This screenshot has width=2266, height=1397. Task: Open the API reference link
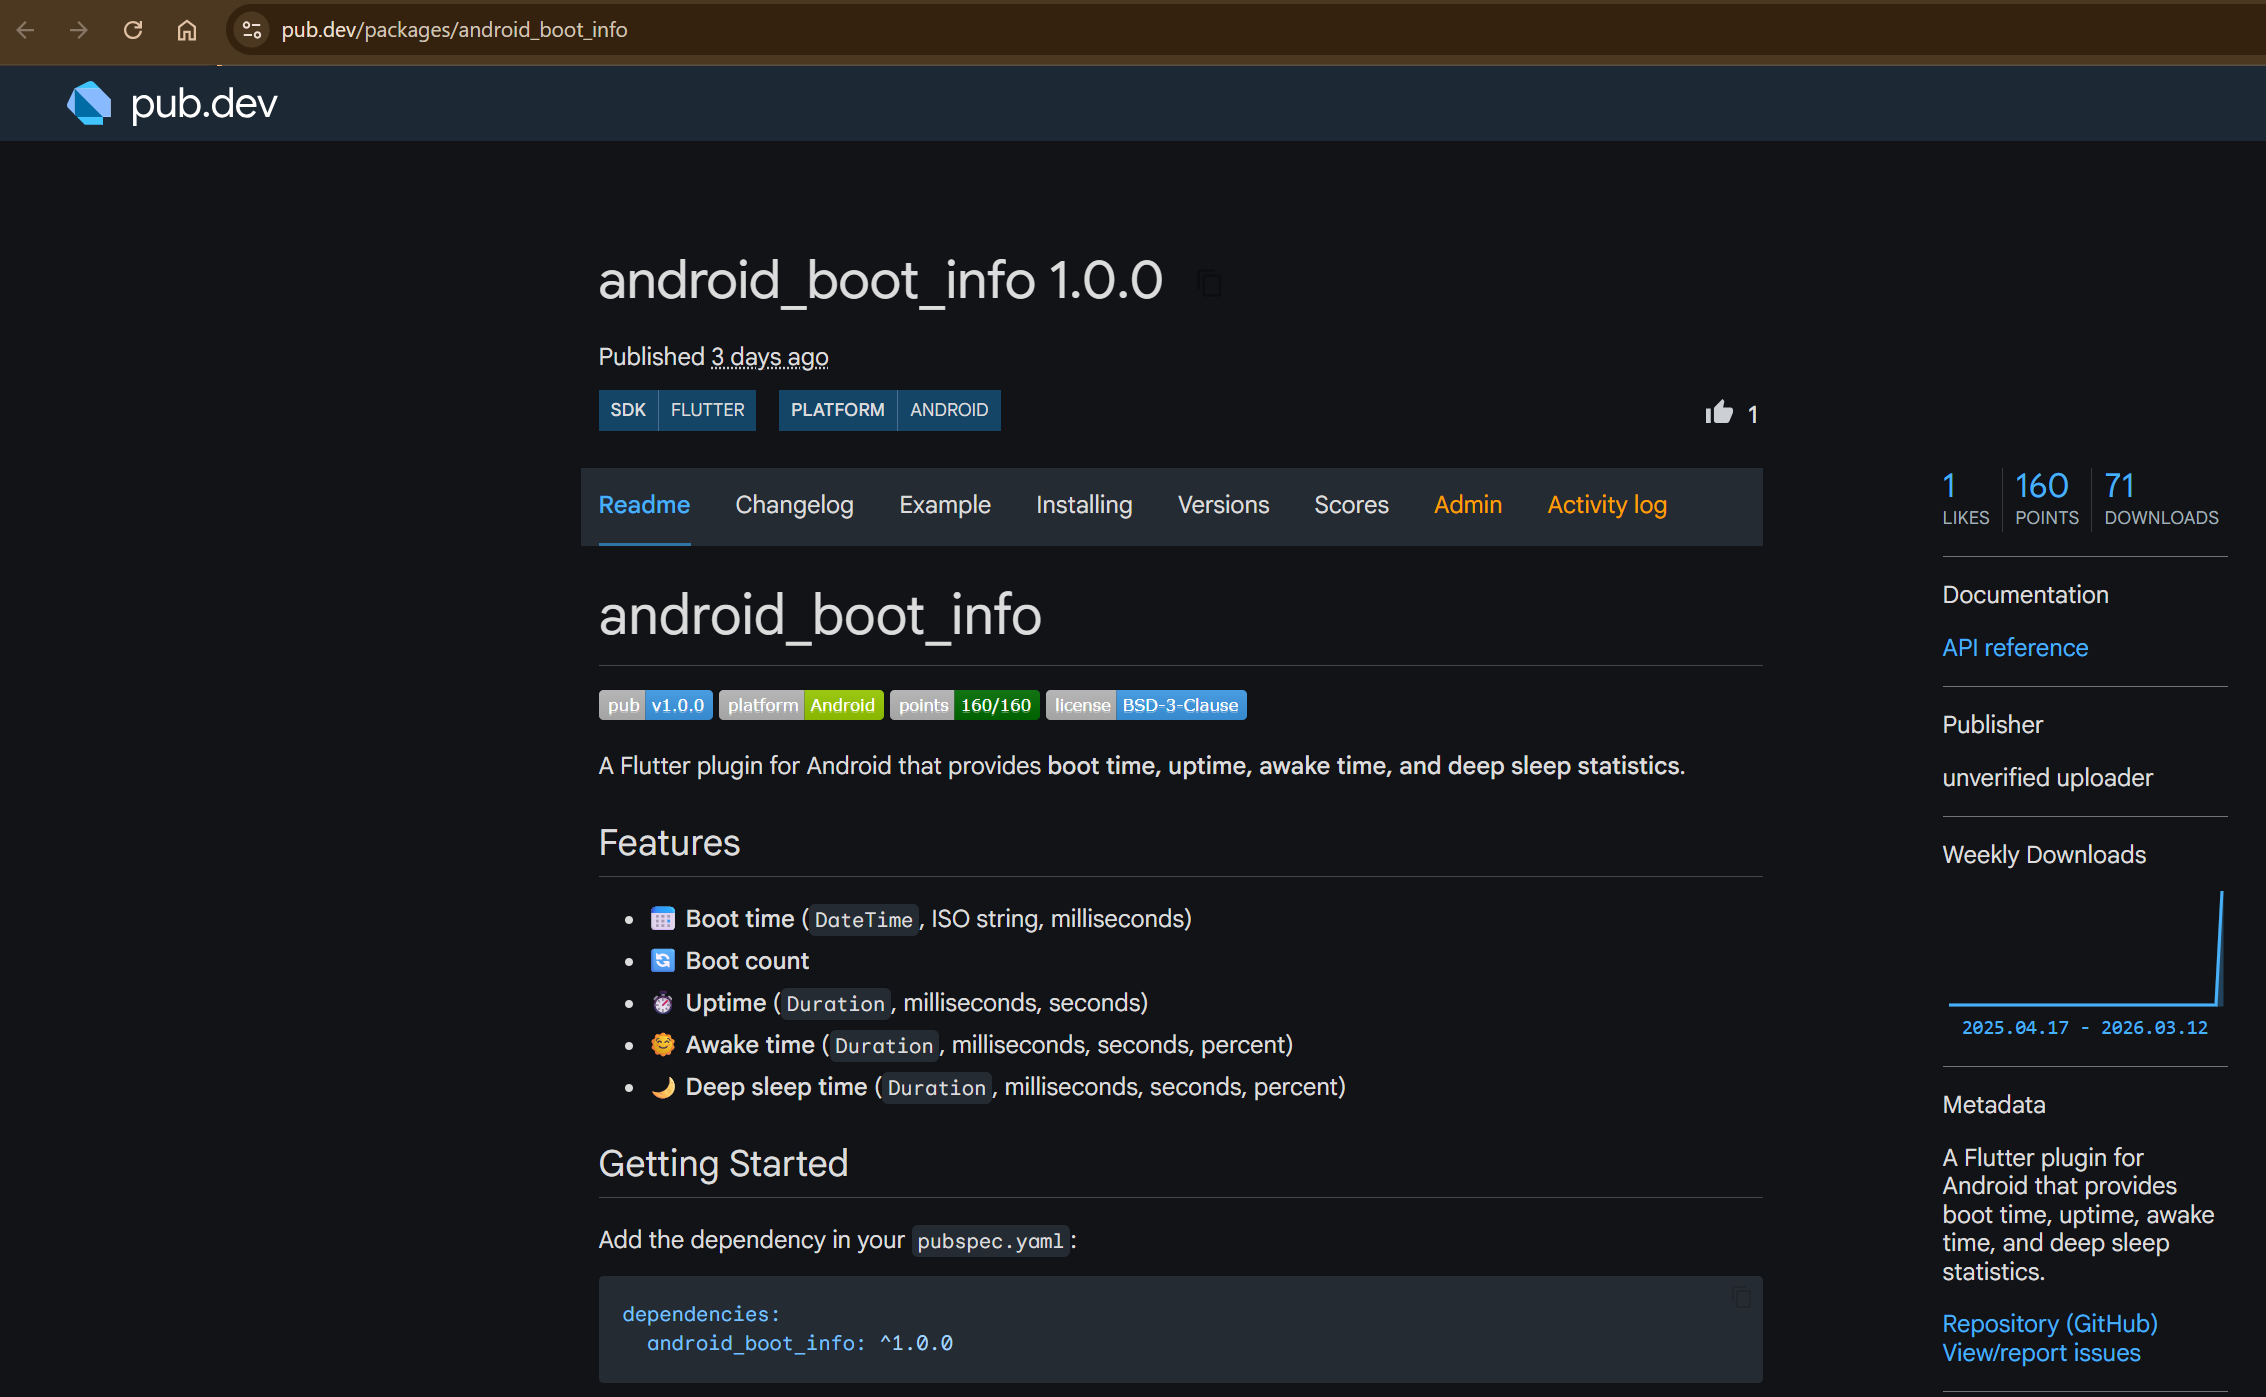[x=2015, y=648]
